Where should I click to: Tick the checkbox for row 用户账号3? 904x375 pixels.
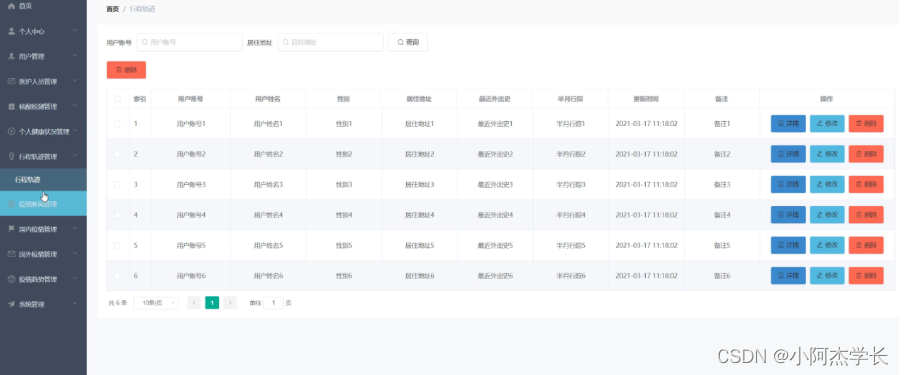[x=118, y=185]
